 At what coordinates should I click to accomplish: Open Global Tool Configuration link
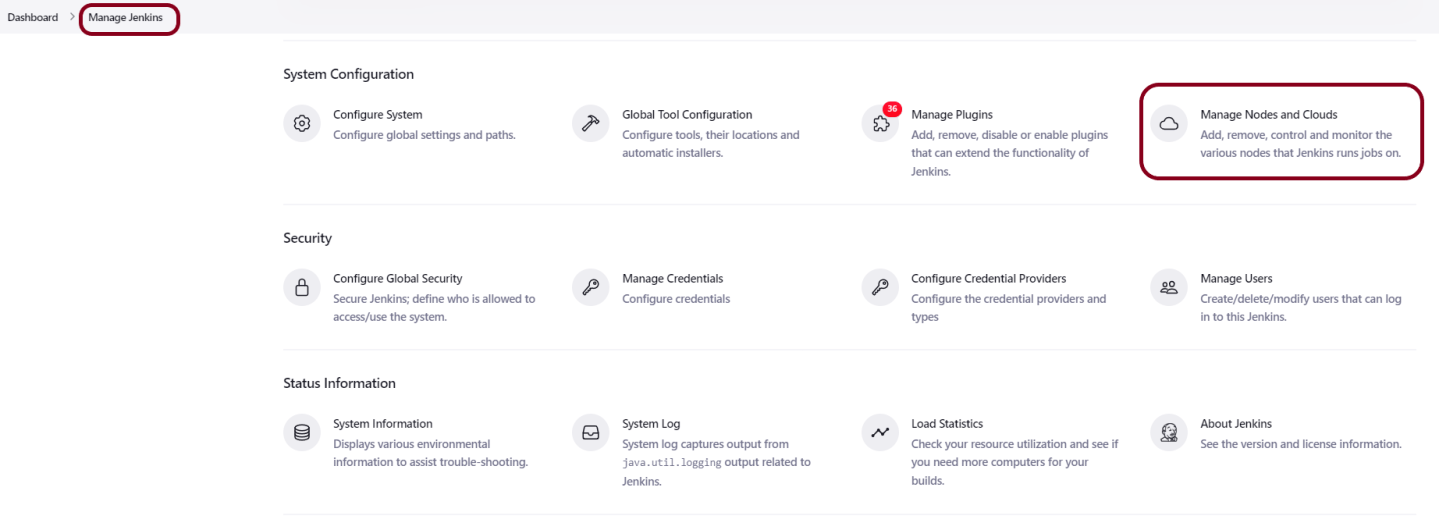(687, 115)
